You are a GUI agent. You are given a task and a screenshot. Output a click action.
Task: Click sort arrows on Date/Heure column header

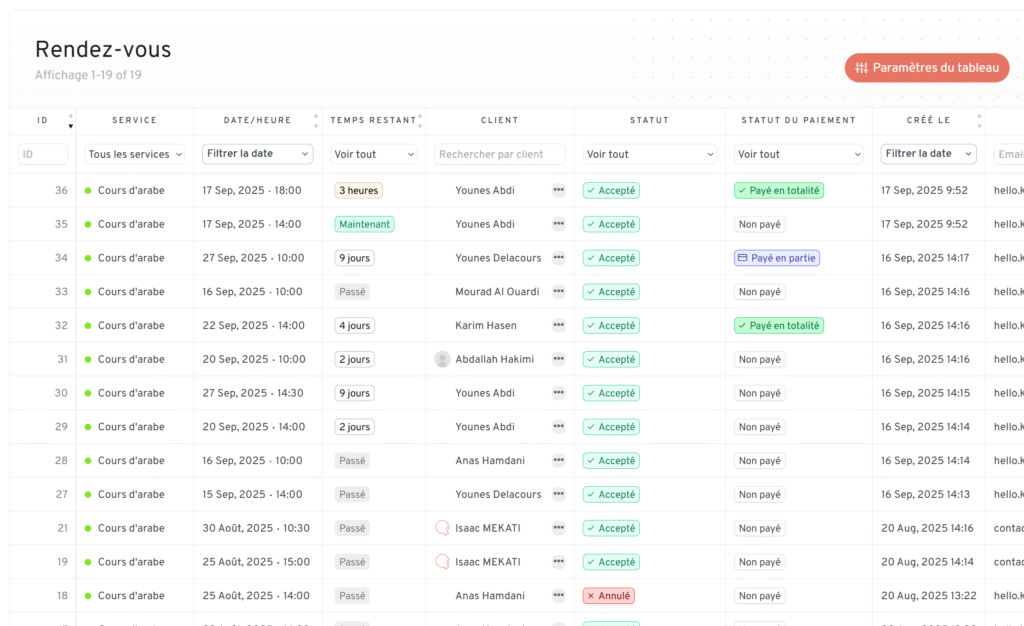tap(316, 120)
